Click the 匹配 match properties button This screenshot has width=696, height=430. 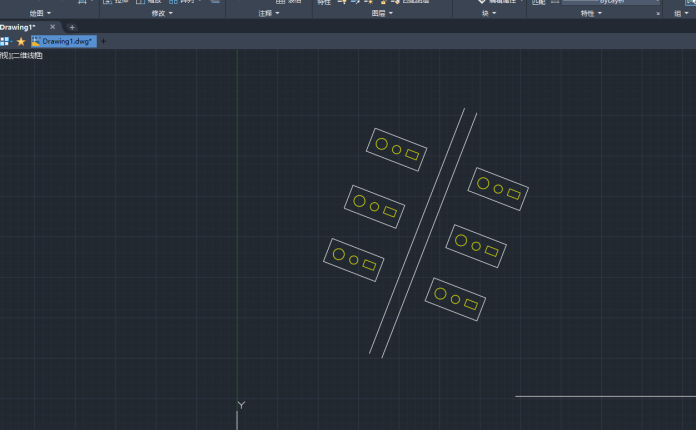[539, 3]
